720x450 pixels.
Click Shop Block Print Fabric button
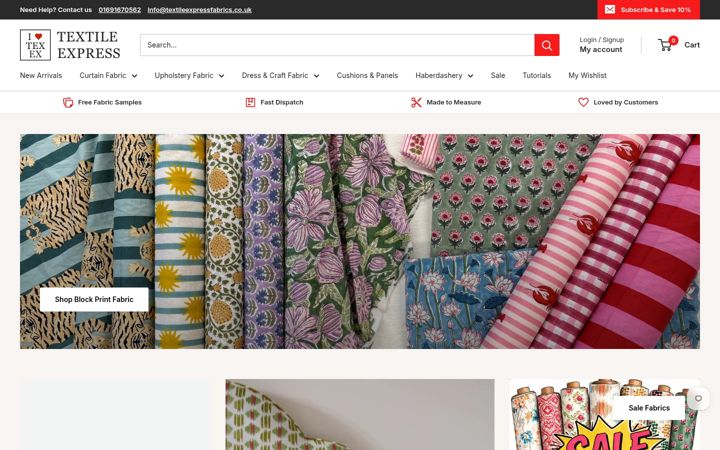pyautogui.click(x=94, y=299)
